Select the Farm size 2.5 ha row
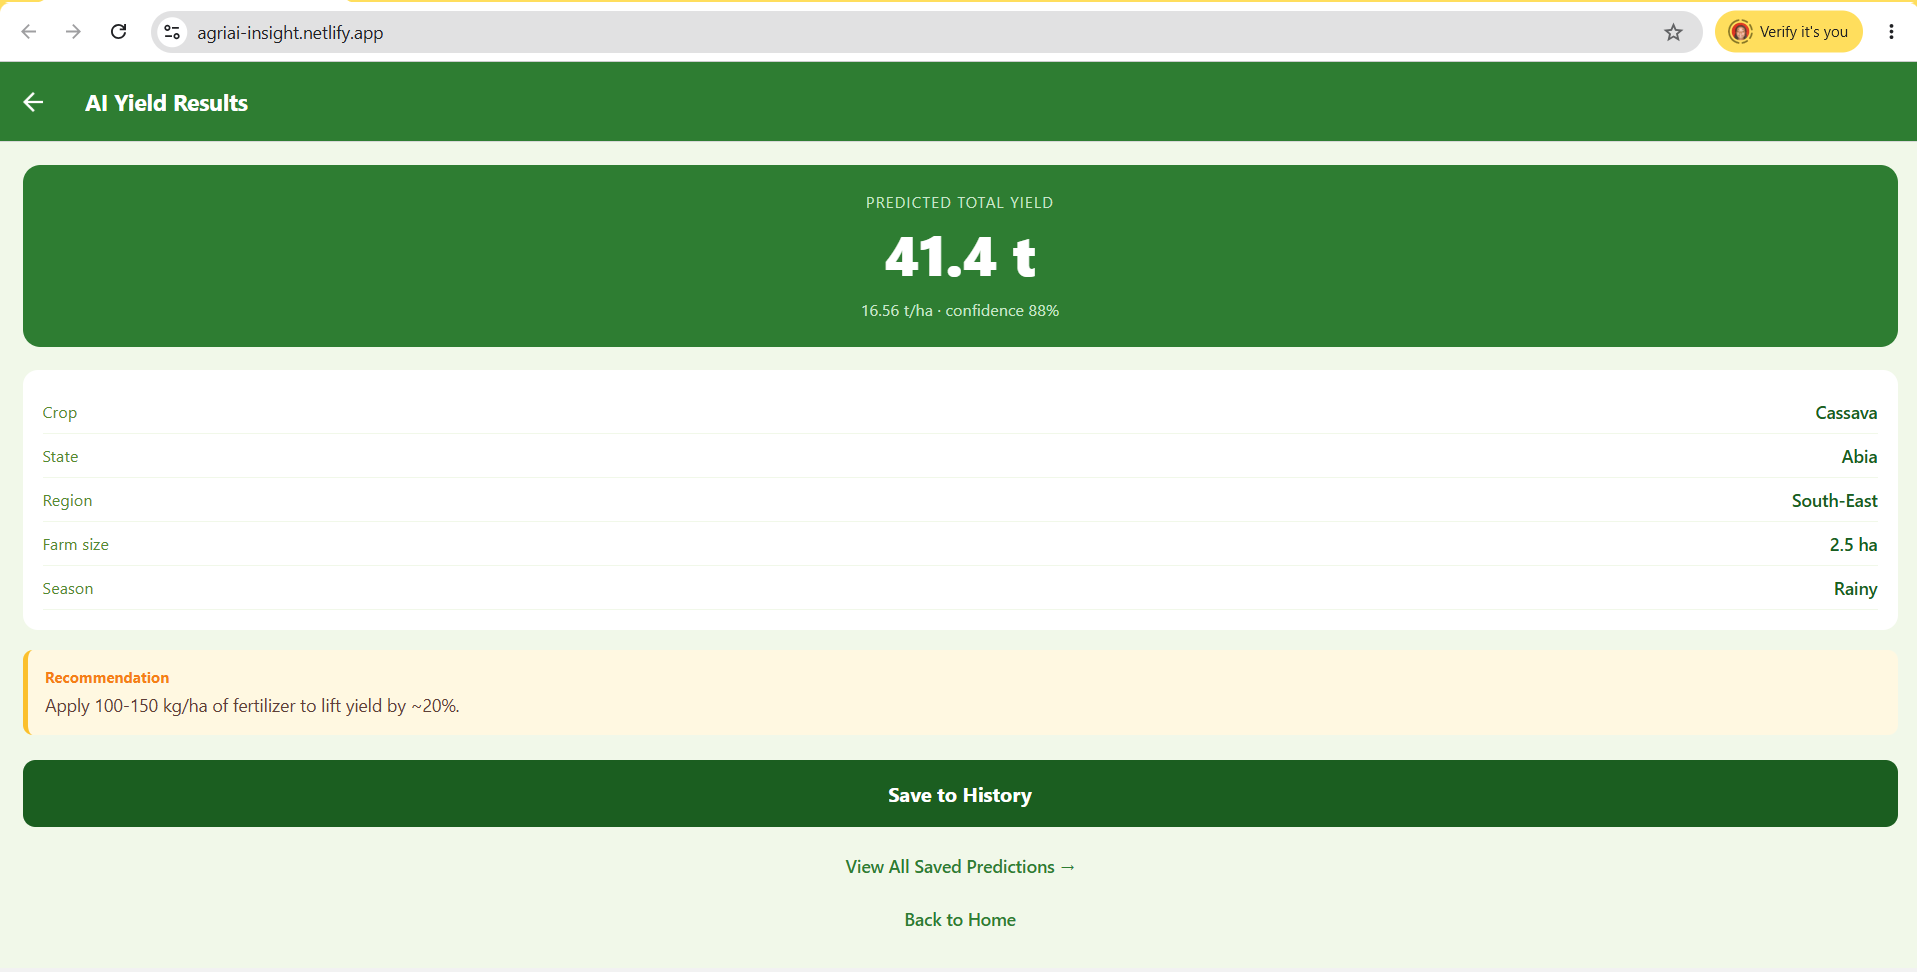 click(960, 544)
